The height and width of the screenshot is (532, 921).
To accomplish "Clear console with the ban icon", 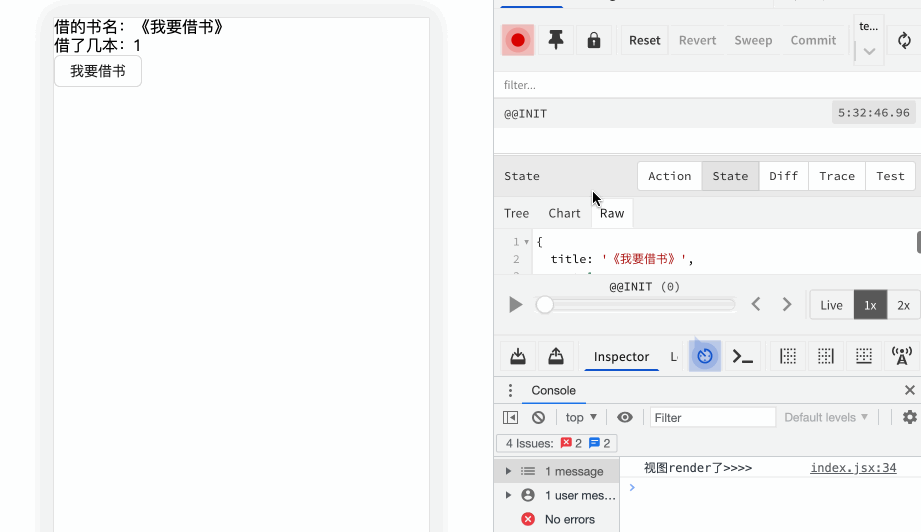I will point(538,417).
